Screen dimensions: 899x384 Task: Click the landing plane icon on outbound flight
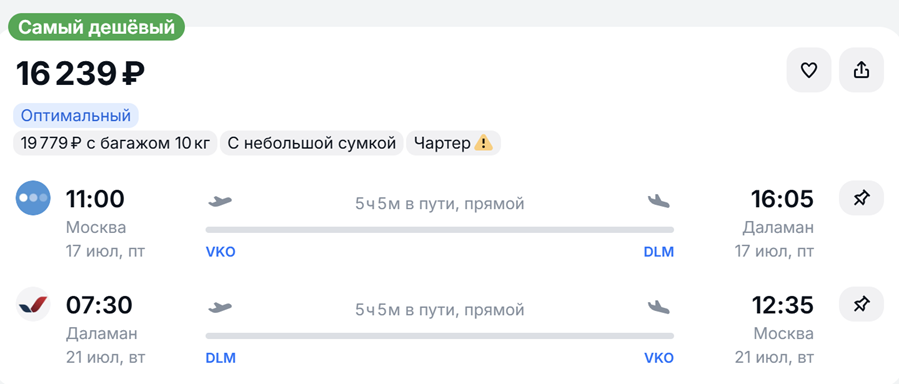click(659, 201)
